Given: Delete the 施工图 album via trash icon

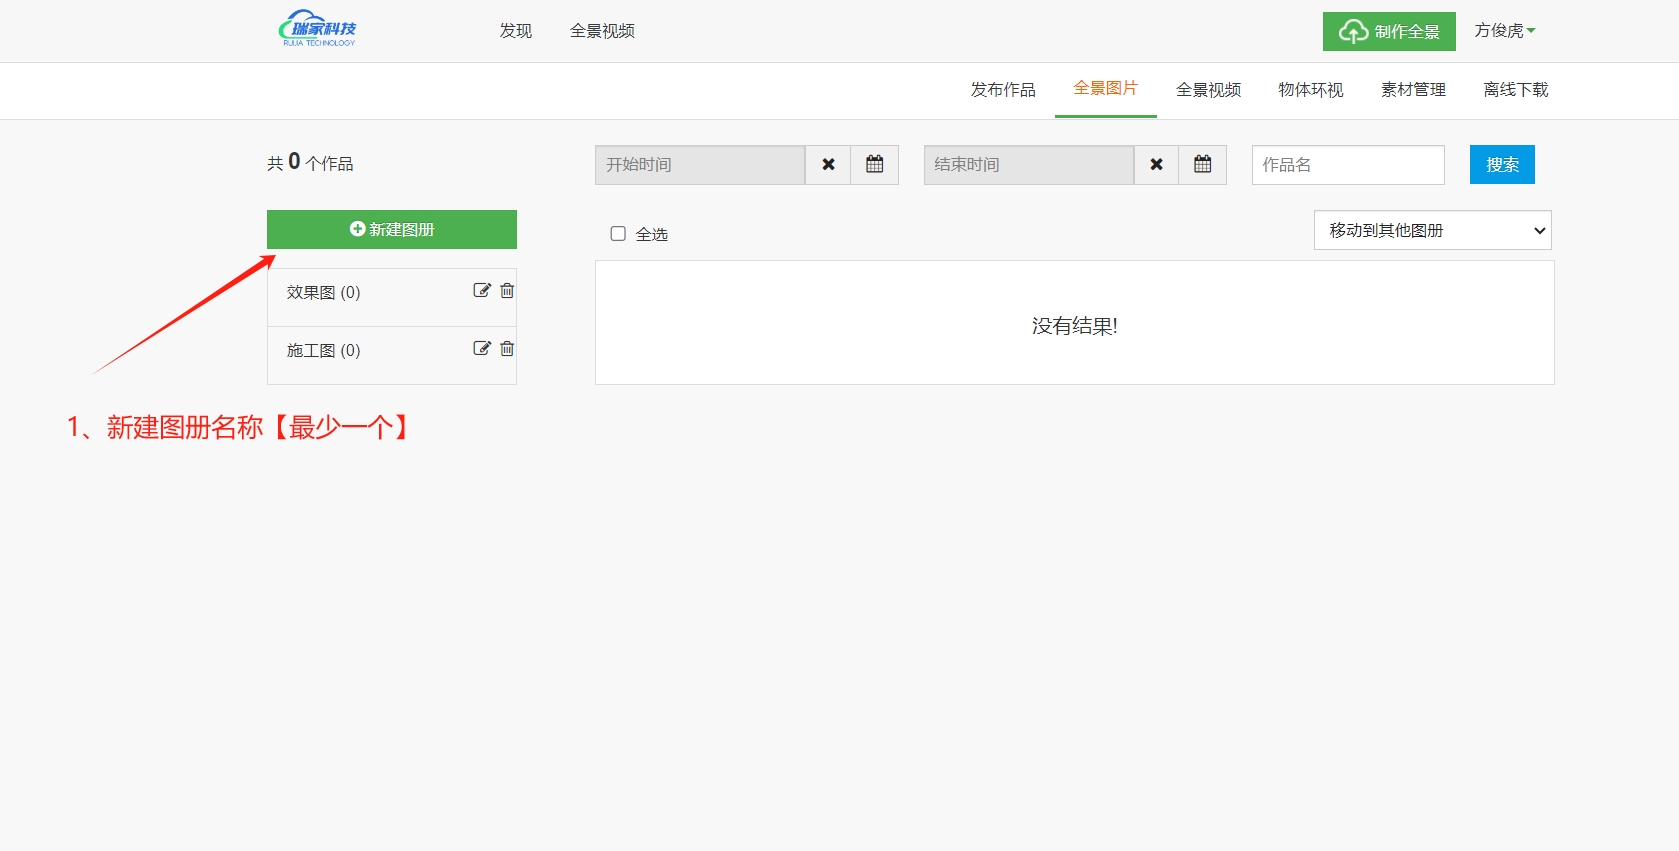Looking at the screenshot, I should (x=507, y=349).
